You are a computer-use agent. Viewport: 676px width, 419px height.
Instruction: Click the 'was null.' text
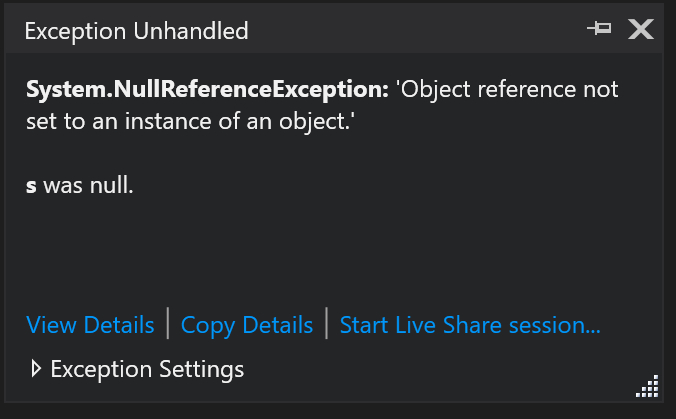click(88, 185)
